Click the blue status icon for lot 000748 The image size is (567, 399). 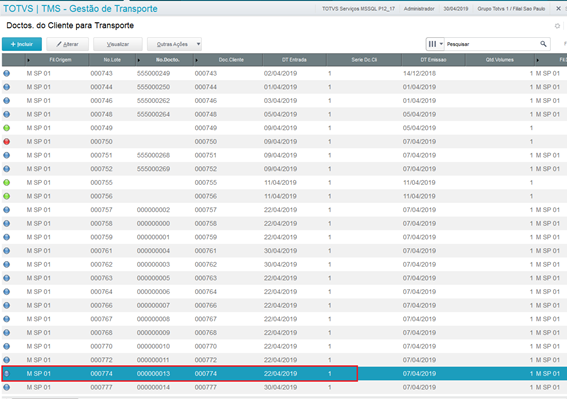tap(7, 114)
